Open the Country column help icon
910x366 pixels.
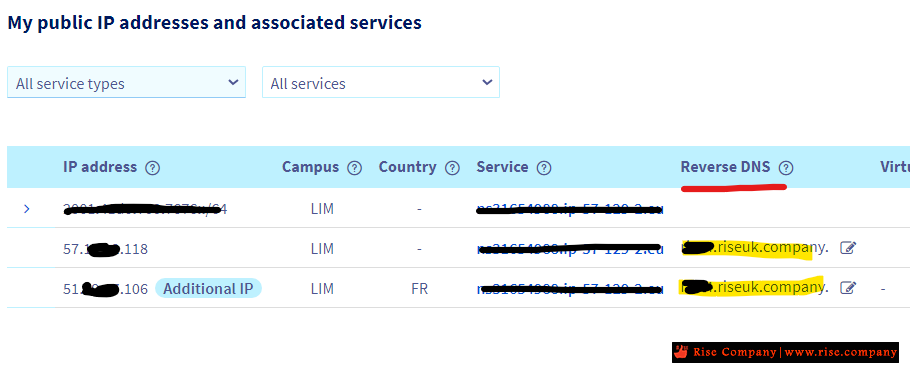452,168
